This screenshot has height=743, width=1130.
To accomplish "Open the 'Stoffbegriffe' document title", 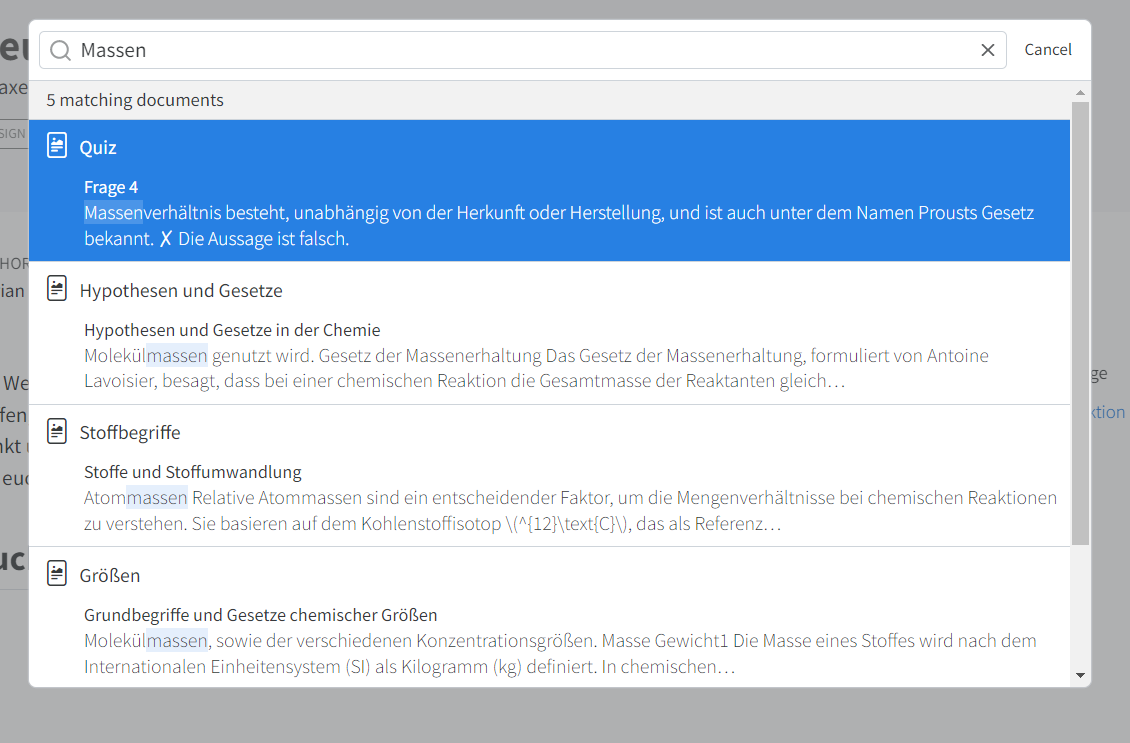I will click(130, 433).
